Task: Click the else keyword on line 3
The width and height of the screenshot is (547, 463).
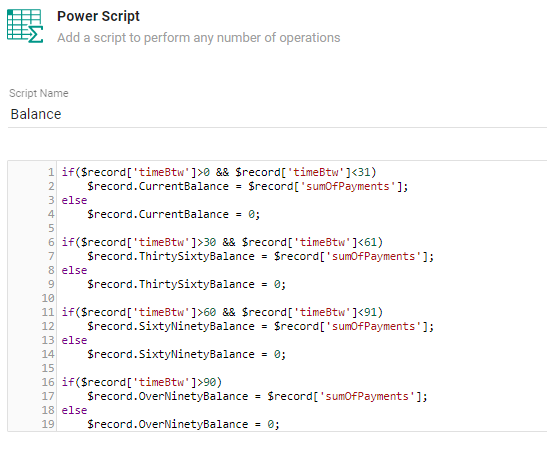Action: point(74,200)
